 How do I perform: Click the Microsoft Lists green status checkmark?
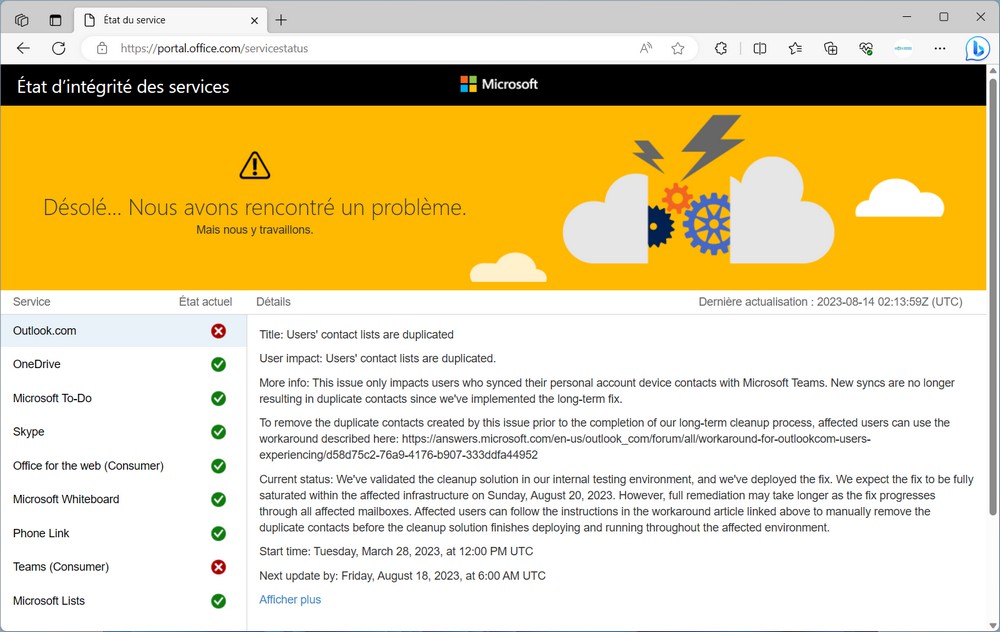point(218,601)
